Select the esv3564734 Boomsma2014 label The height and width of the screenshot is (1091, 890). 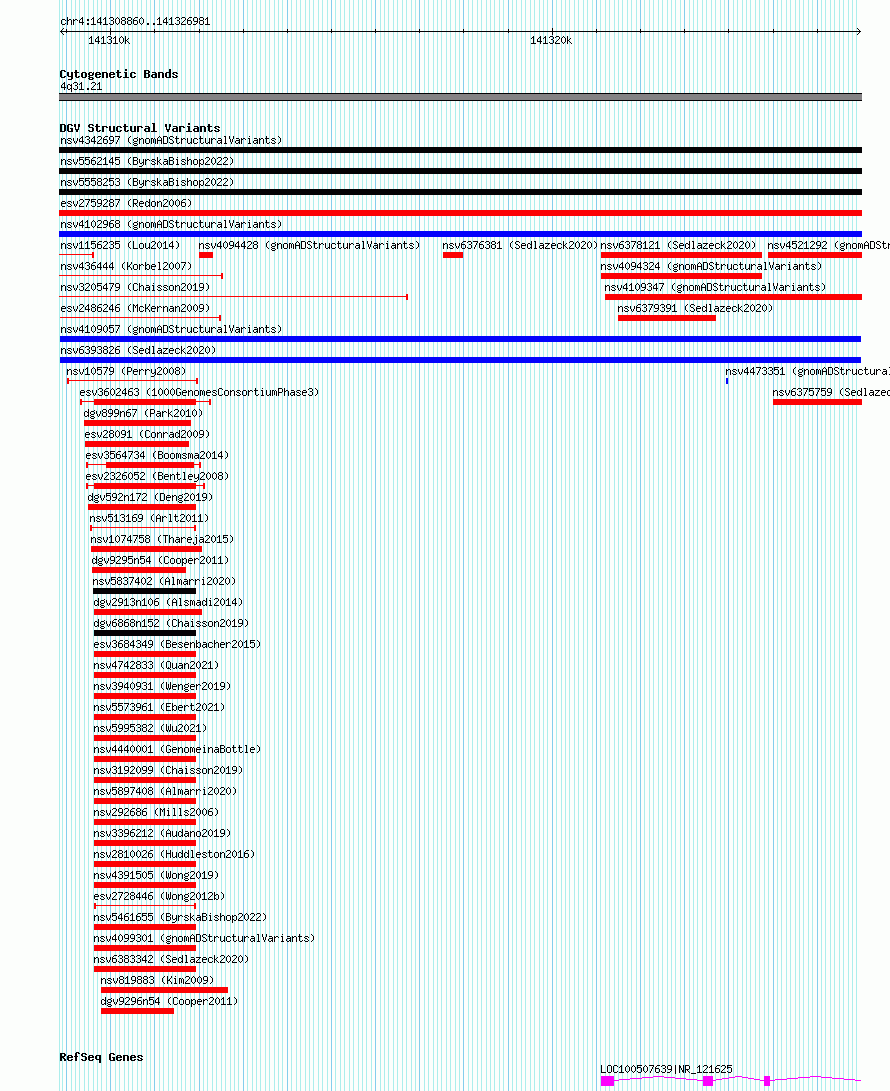157,455
